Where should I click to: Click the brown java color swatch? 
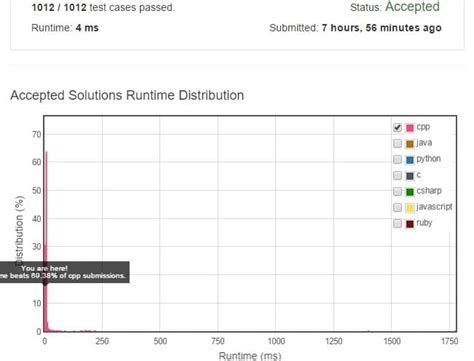[x=410, y=144]
